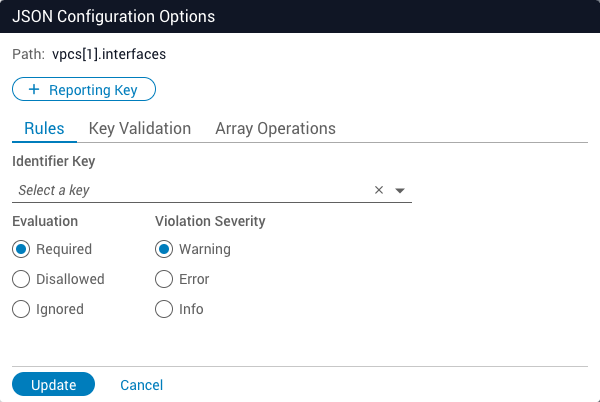Image resolution: width=600 pixels, height=402 pixels.
Task: Open the Key Validation tab
Action: pyautogui.click(x=140, y=129)
